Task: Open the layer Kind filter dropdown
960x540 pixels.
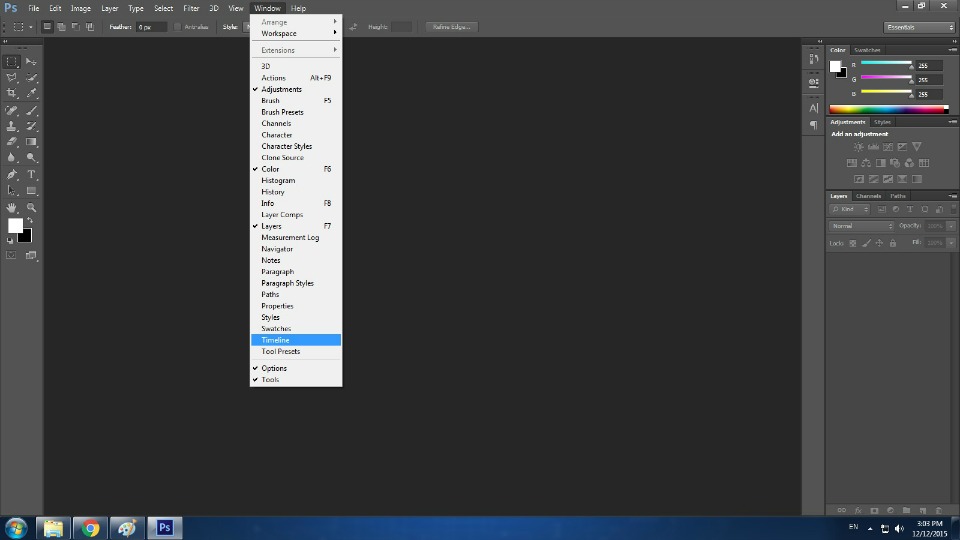Action: (849, 209)
